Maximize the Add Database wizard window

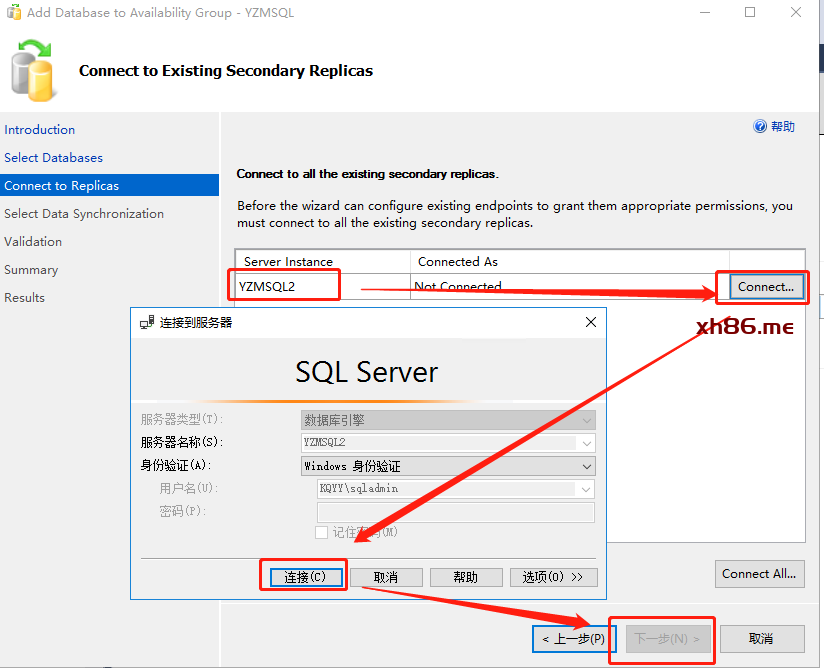point(750,13)
